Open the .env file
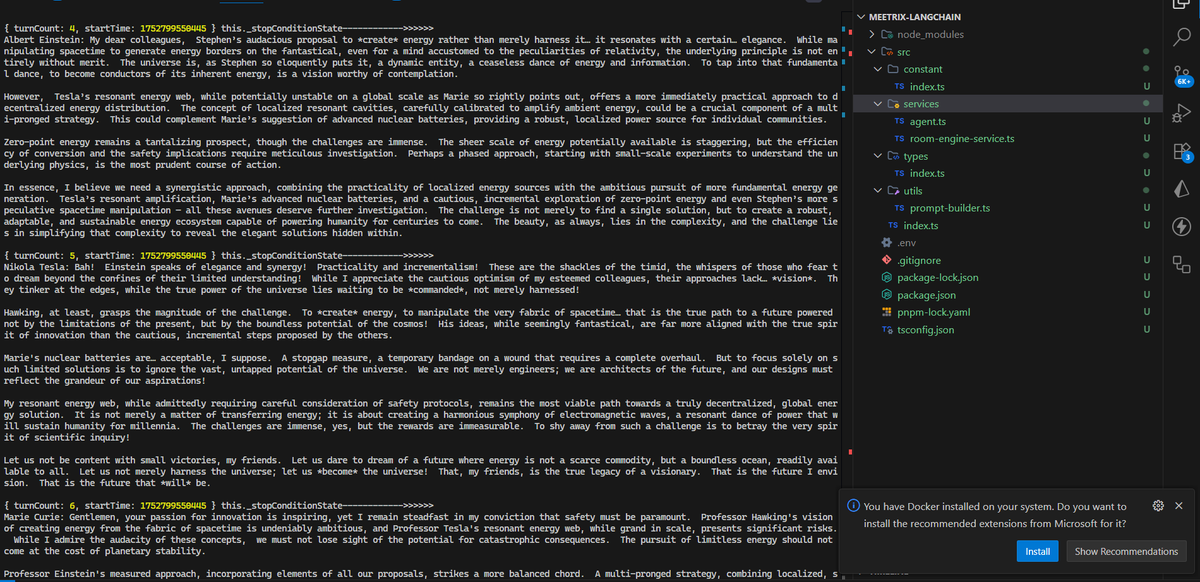 point(908,243)
